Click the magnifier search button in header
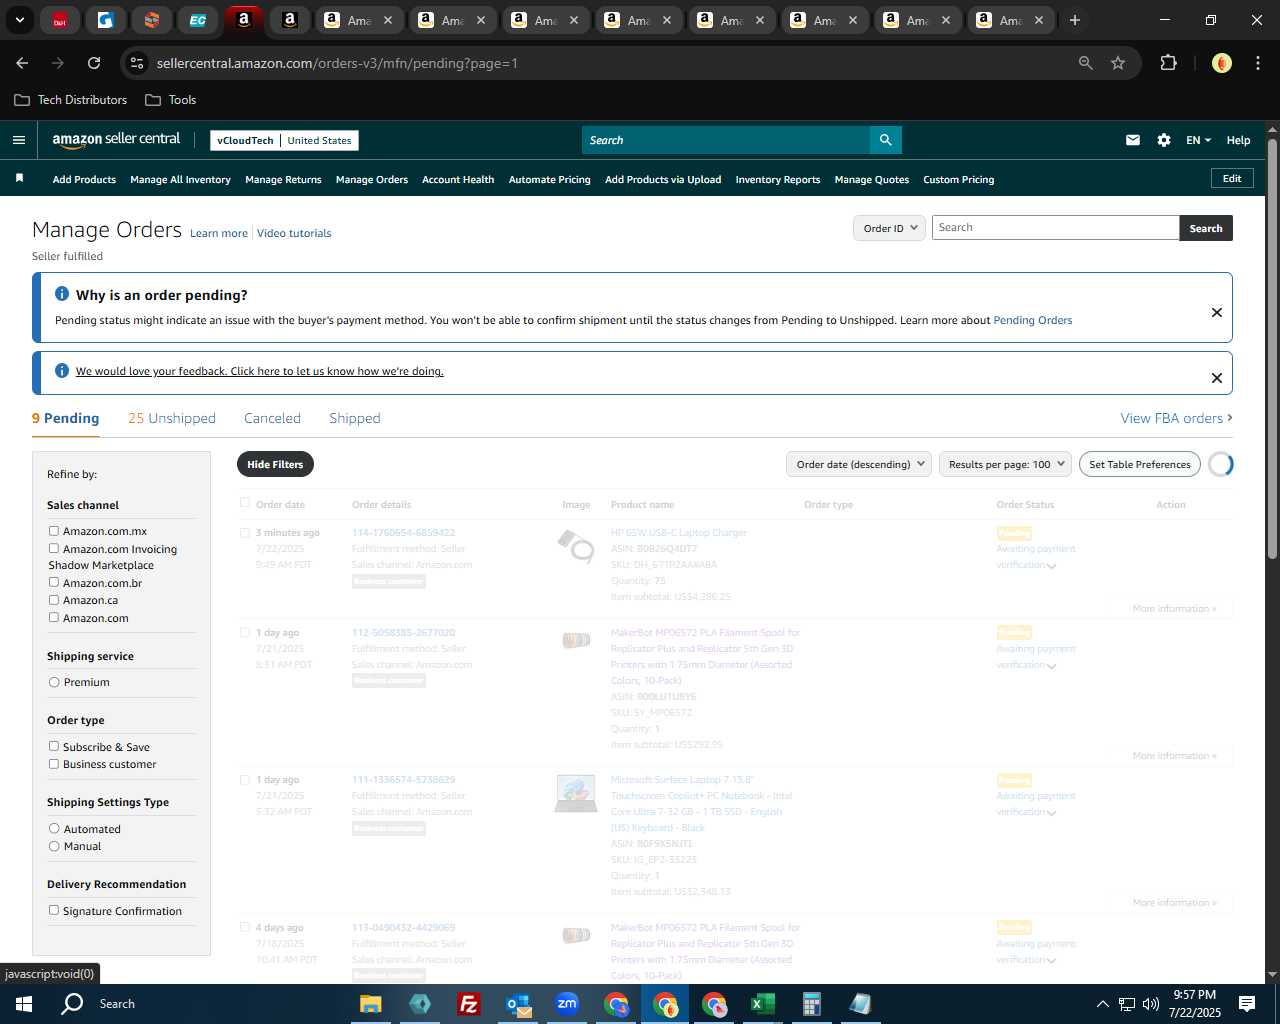The height and width of the screenshot is (1024, 1280). tap(885, 140)
